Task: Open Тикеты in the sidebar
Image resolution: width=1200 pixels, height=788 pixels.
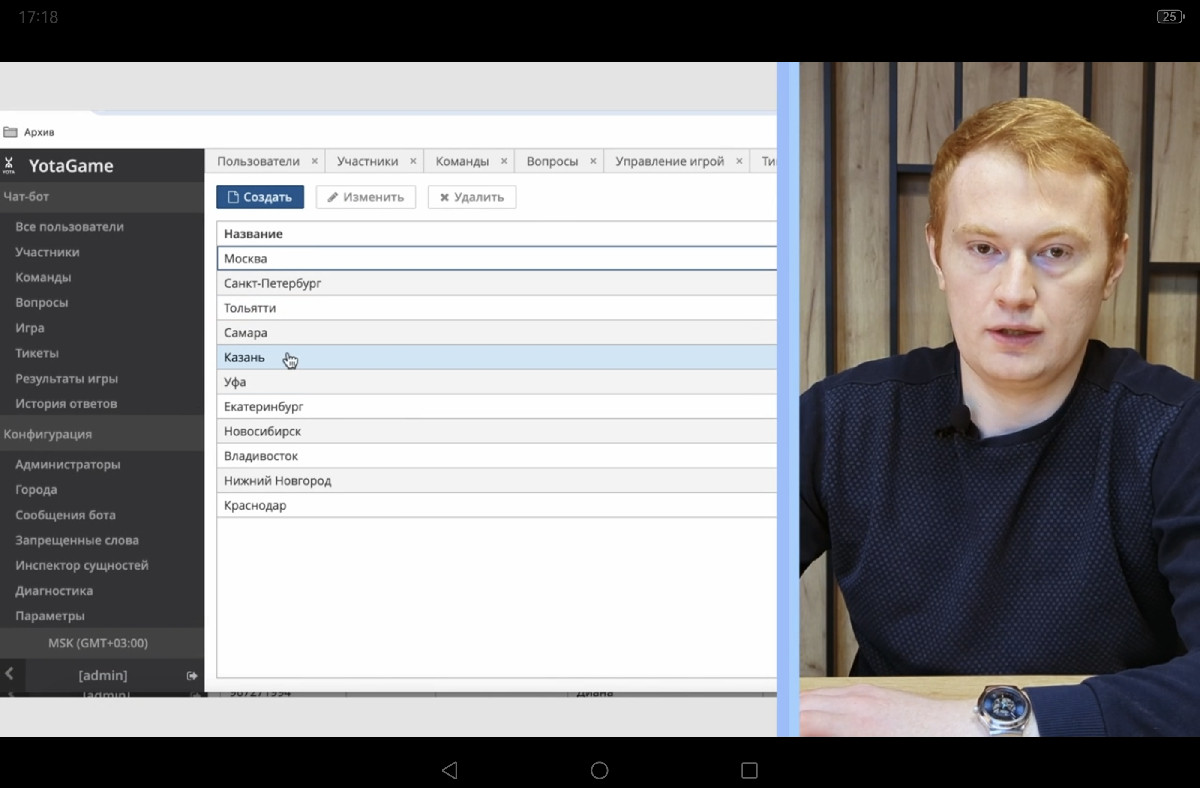Action: pyautogui.click(x=37, y=353)
